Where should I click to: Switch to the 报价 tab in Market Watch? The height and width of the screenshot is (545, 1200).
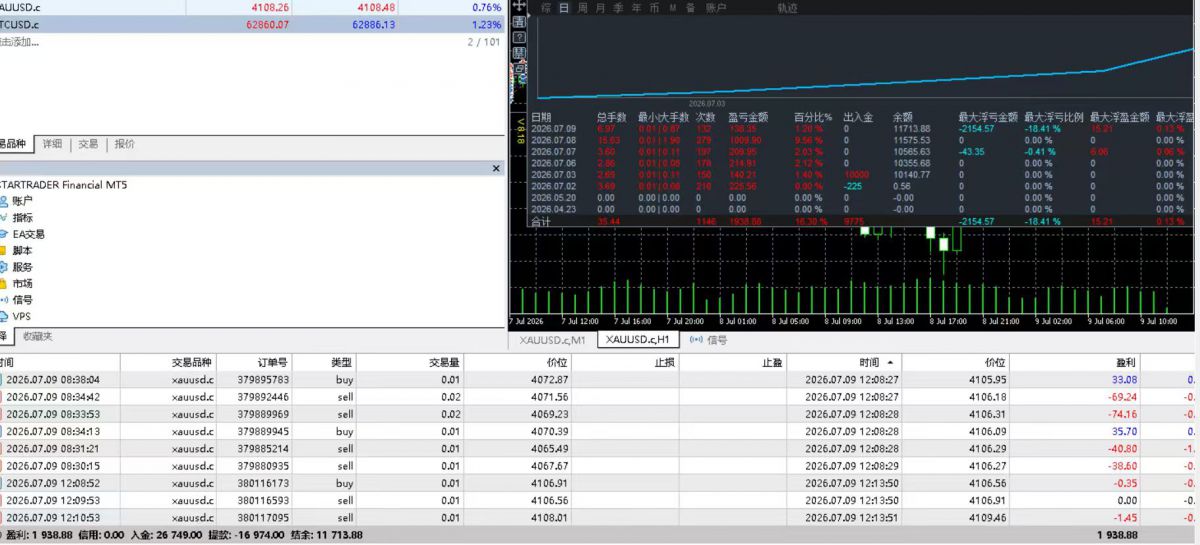tap(125, 144)
